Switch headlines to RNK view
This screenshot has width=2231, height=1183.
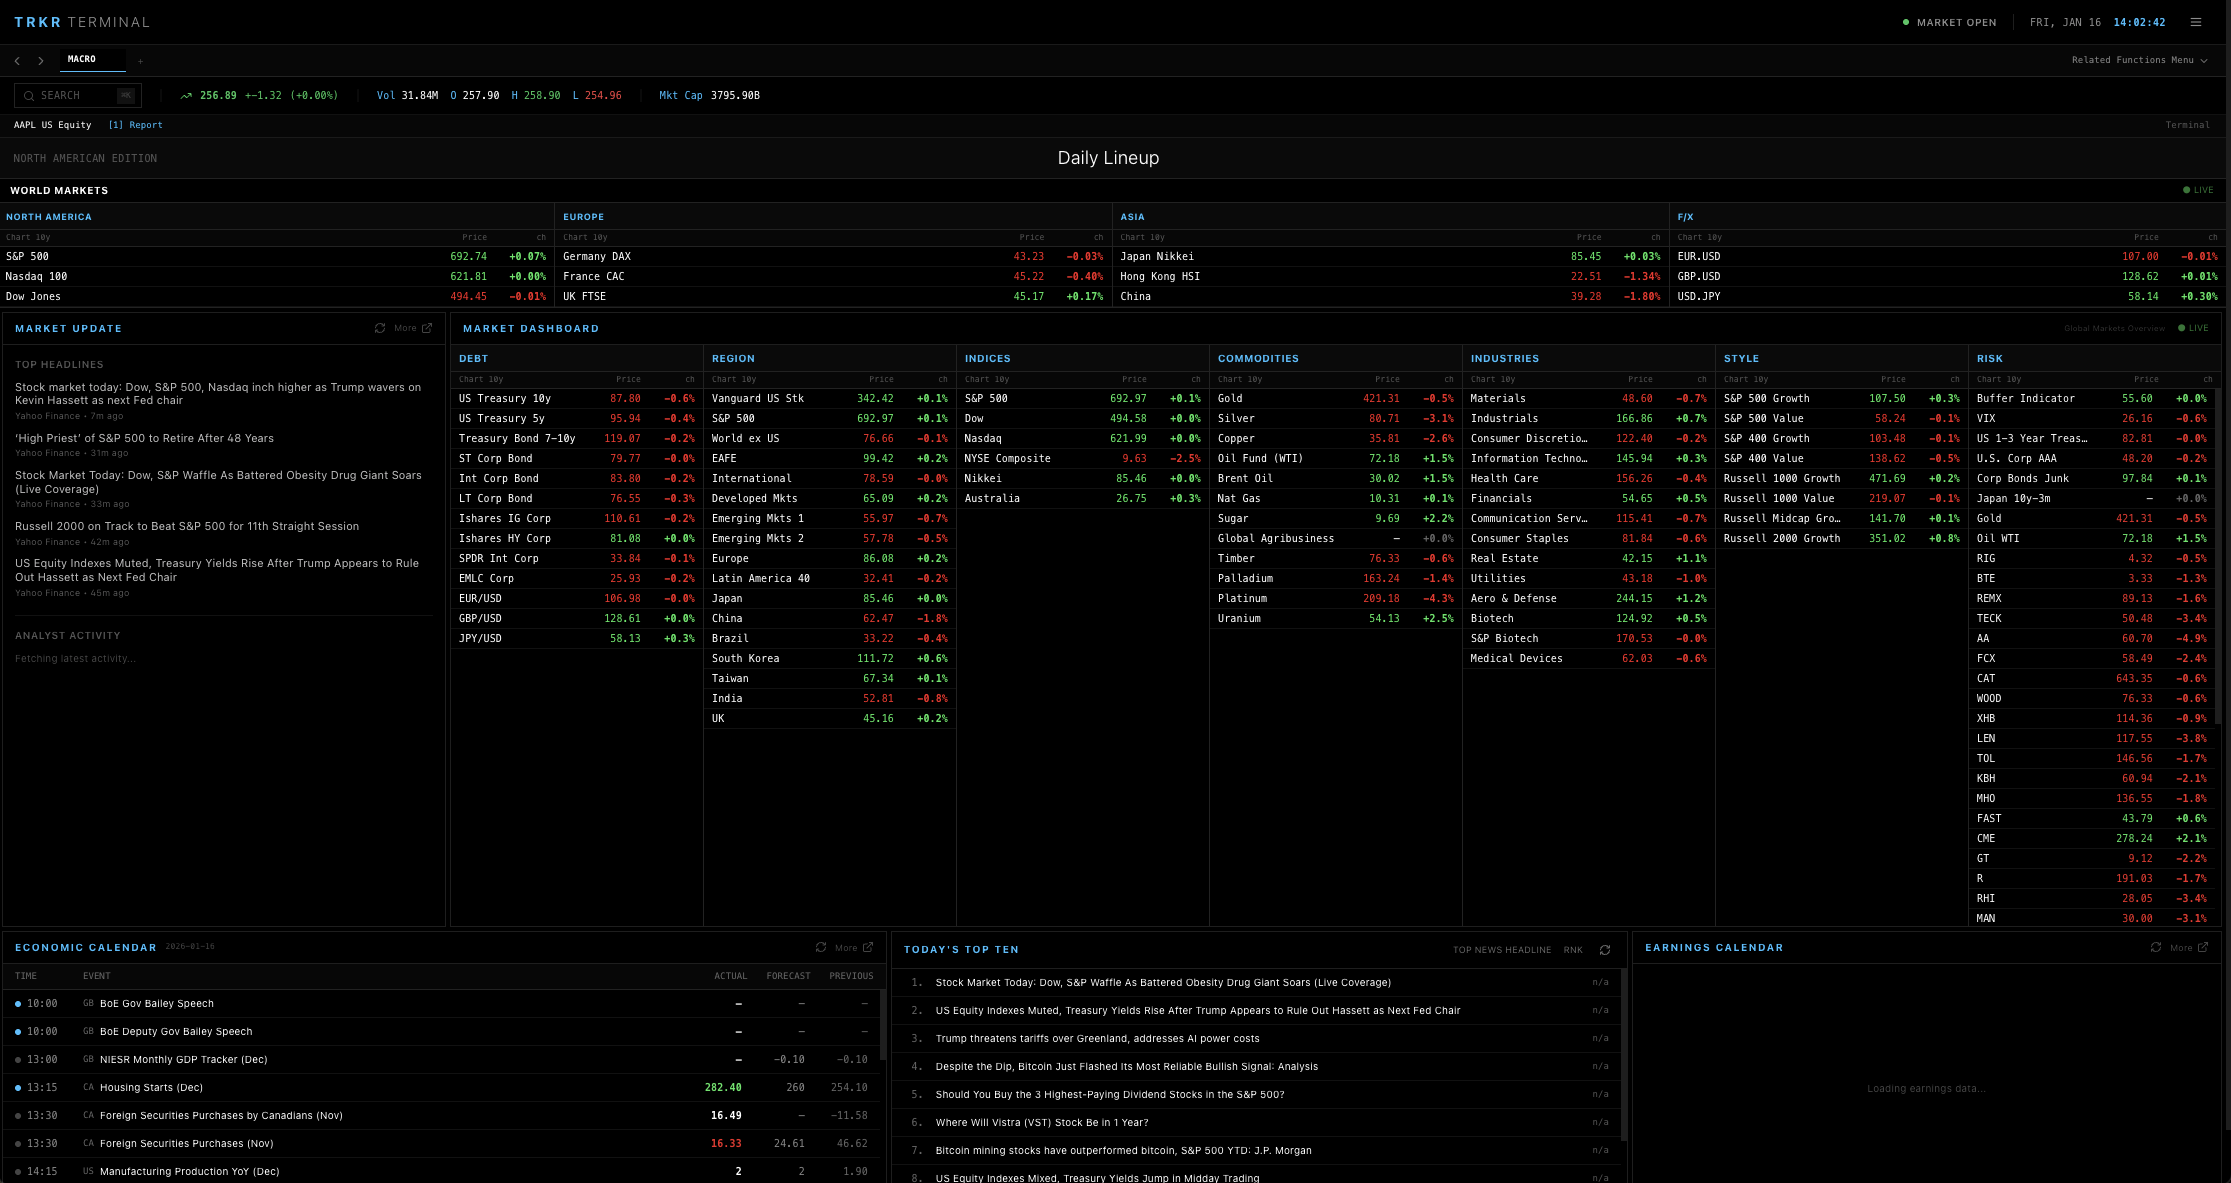tap(1572, 949)
